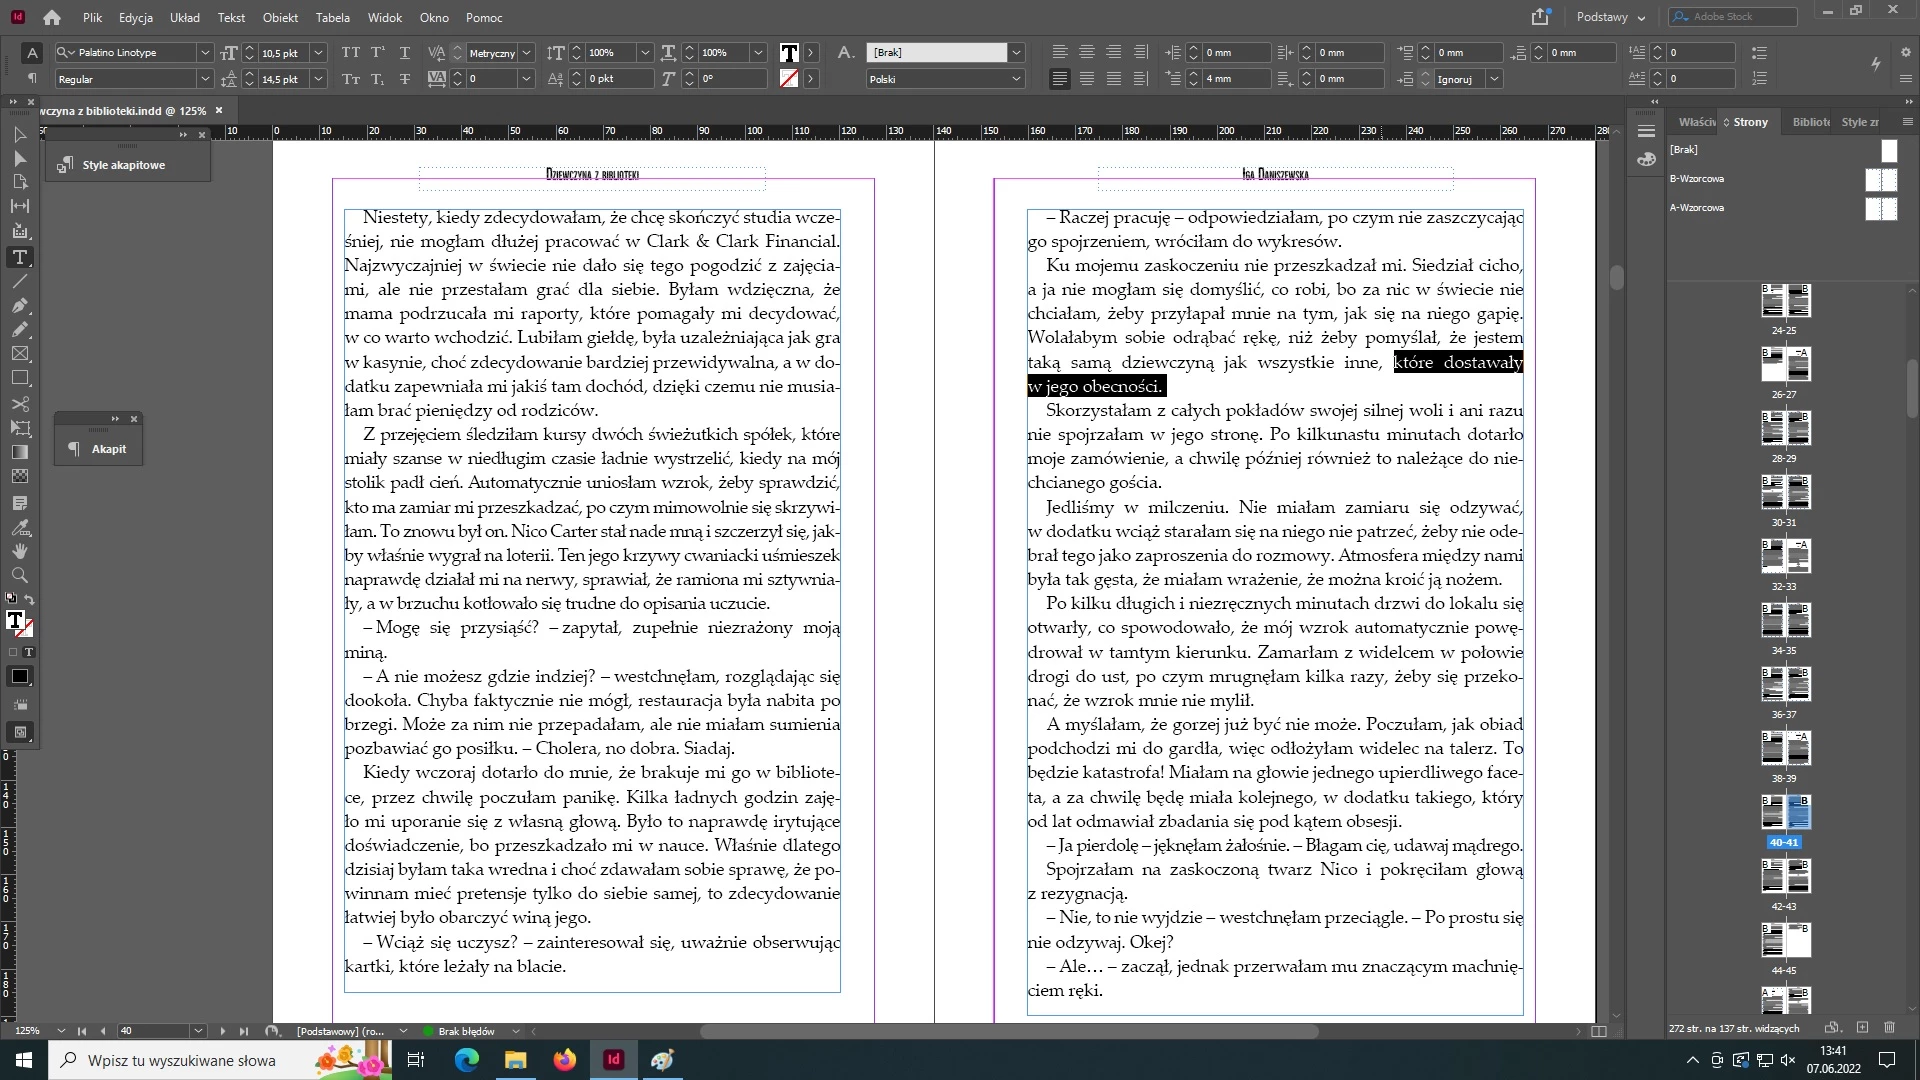The height and width of the screenshot is (1080, 1920).
Task: Select the Rectangle Frame tool
Action: pos(19,354)
